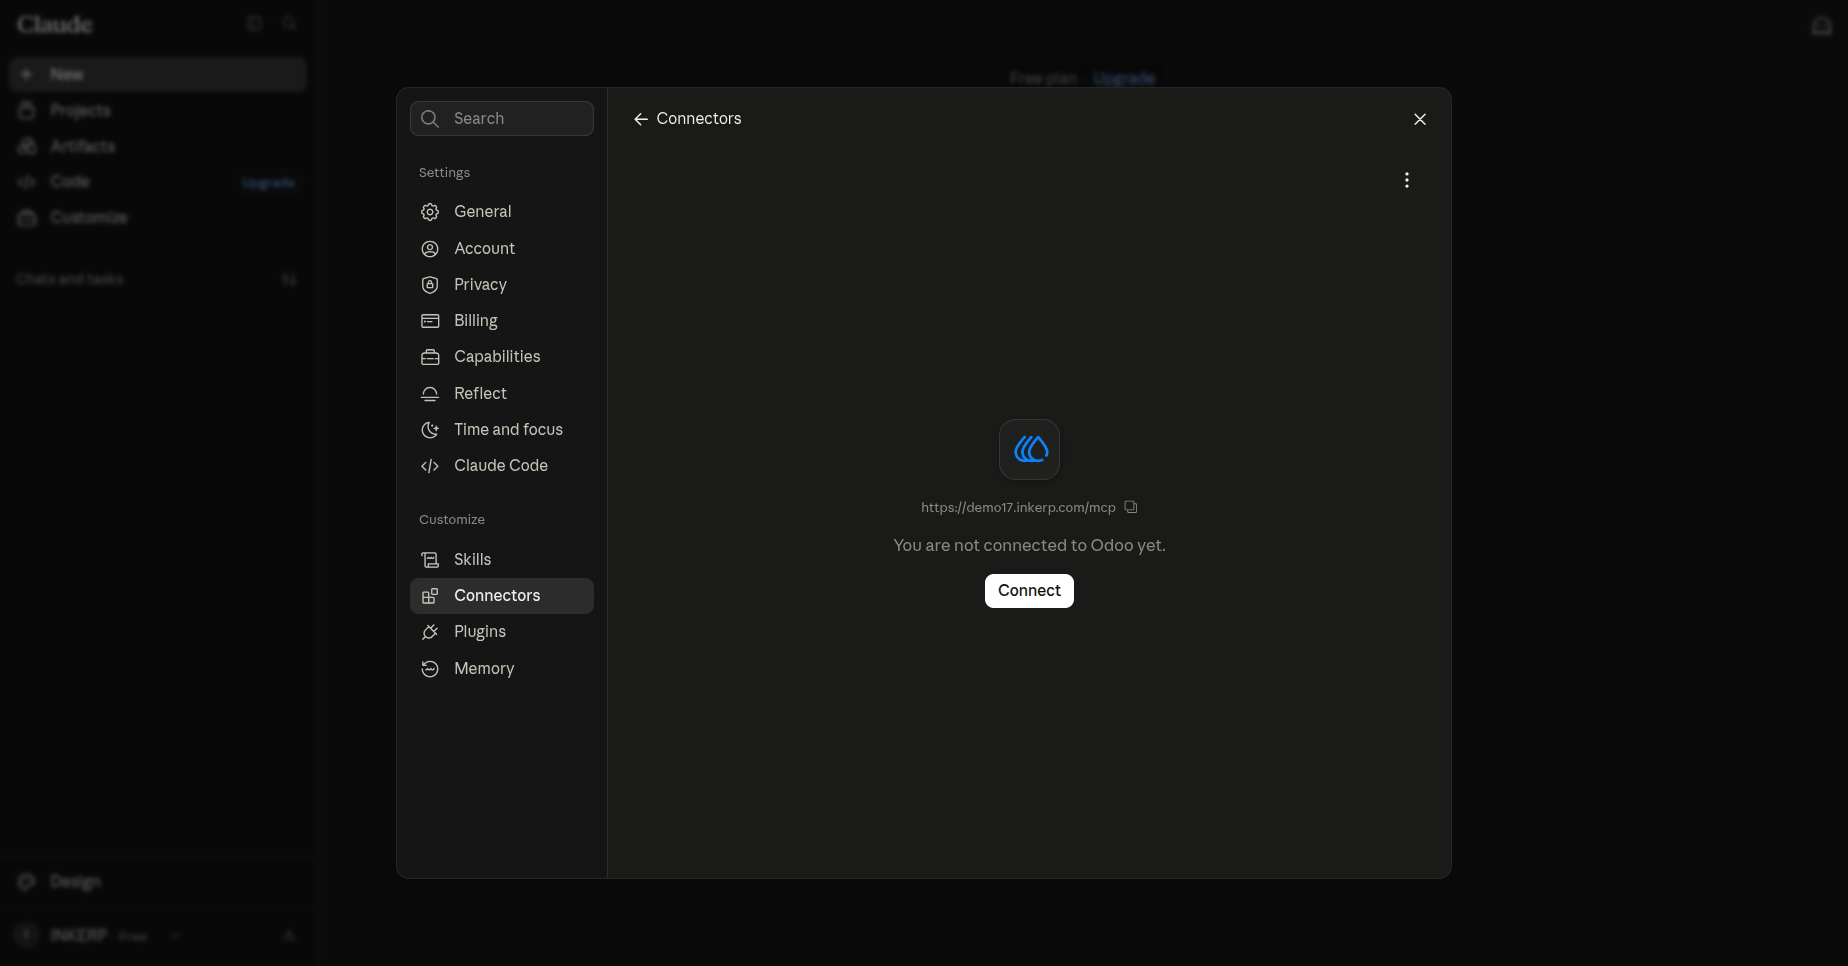The height and width of the screenshot is (966, 1848).
Task: Click the ghost icon at top right
Action: coord(1822,25)
